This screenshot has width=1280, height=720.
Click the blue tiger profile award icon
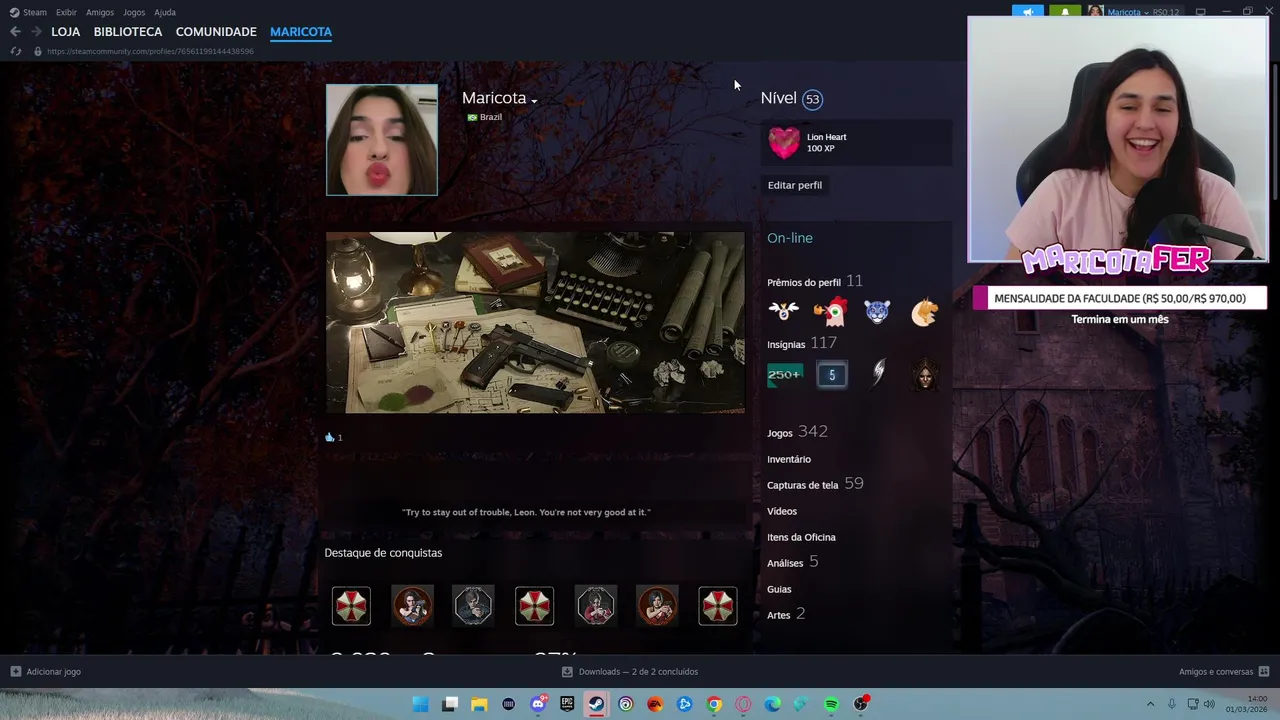click(x=877, y=312)
